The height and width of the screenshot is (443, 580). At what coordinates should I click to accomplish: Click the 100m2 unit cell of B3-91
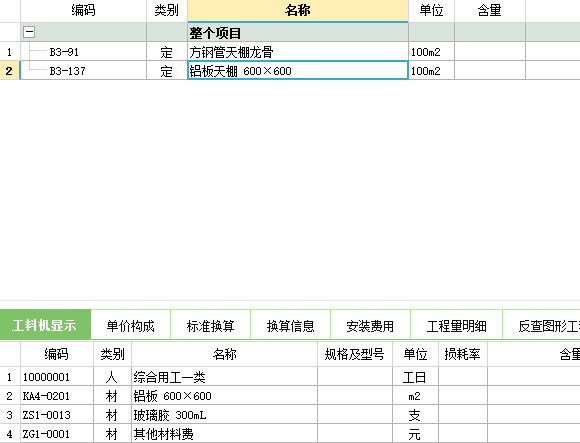[x=431, y=52]
